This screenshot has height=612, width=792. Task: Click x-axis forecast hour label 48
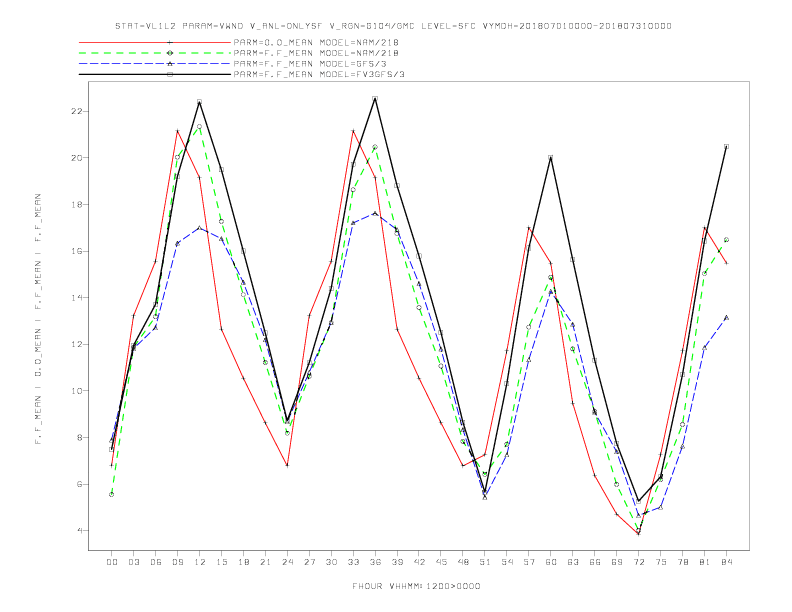click(x=463, y=562)
